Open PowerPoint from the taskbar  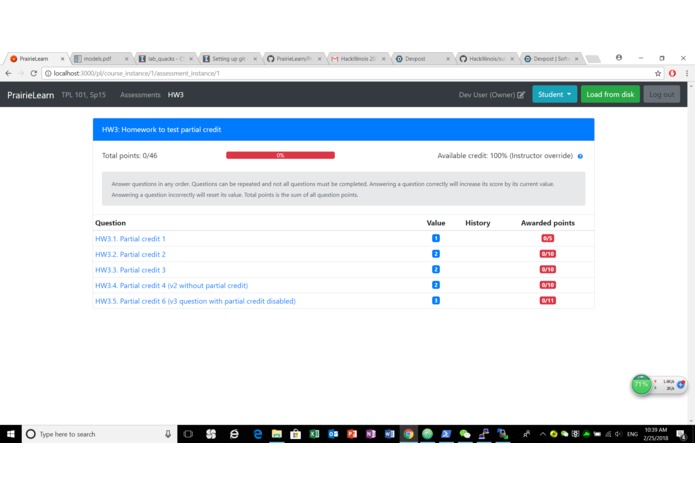[352, 434]
